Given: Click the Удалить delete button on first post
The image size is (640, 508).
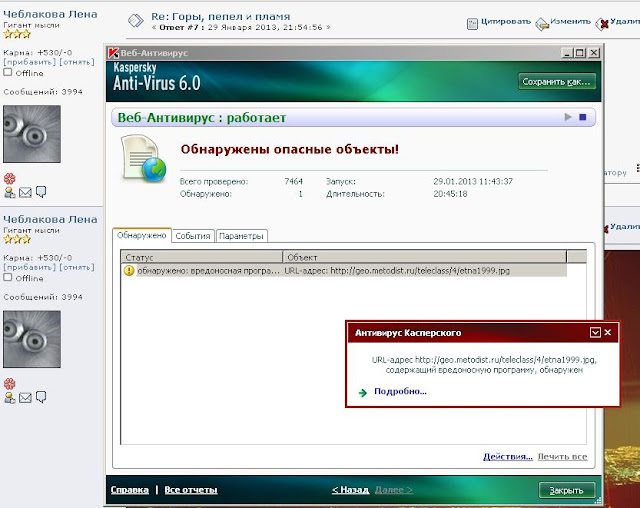Looking at the screenshot, I should coord(625,22).
